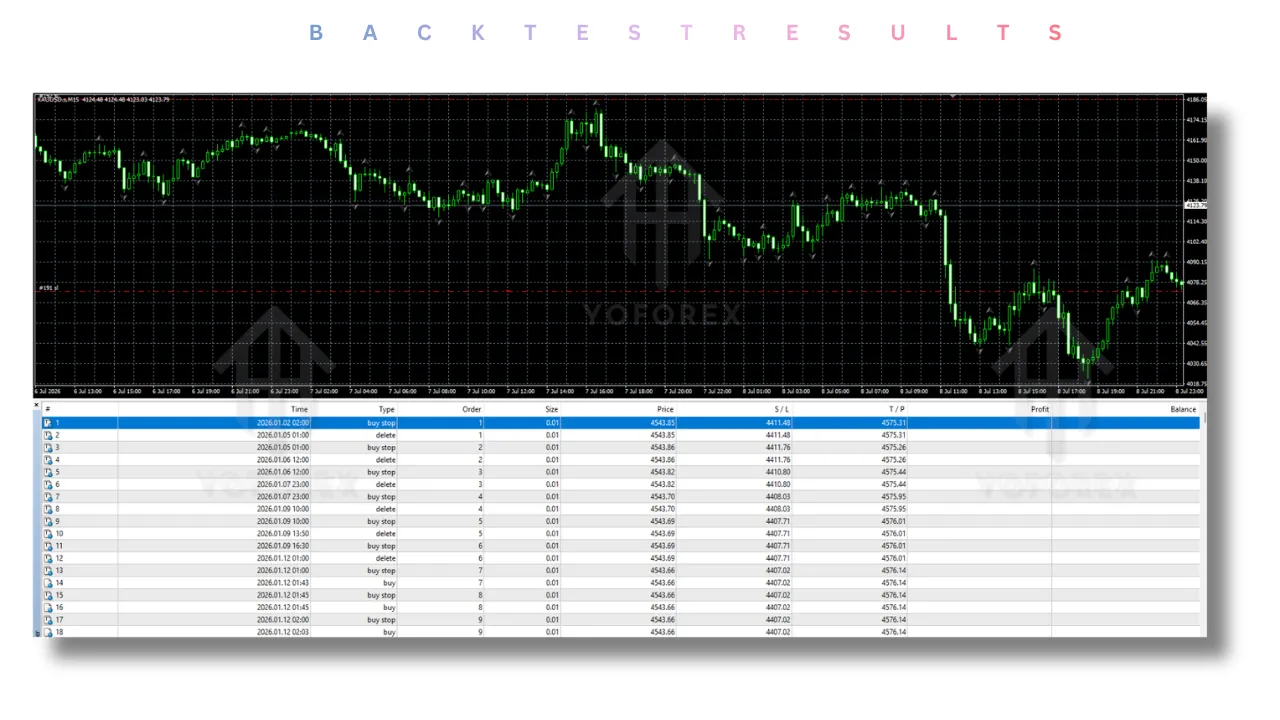Viewport: 1280px width, 720px height.
Task: Click S/L value 4411.76 in row 3
Action: click(778, 448)
